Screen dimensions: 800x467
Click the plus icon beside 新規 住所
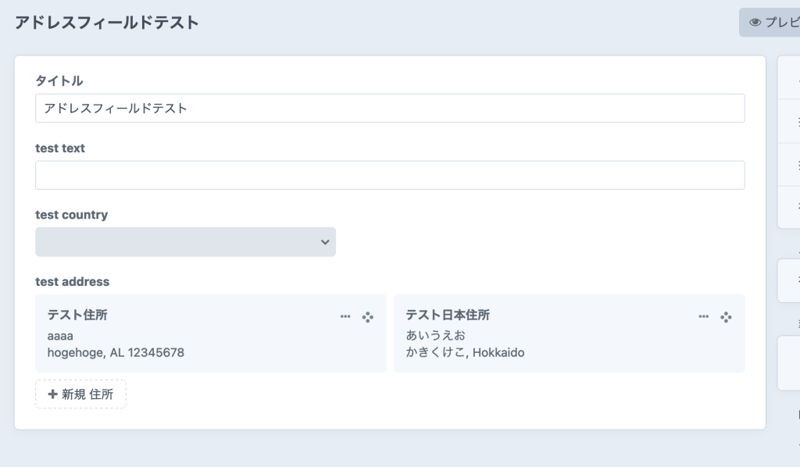[52, 395]
